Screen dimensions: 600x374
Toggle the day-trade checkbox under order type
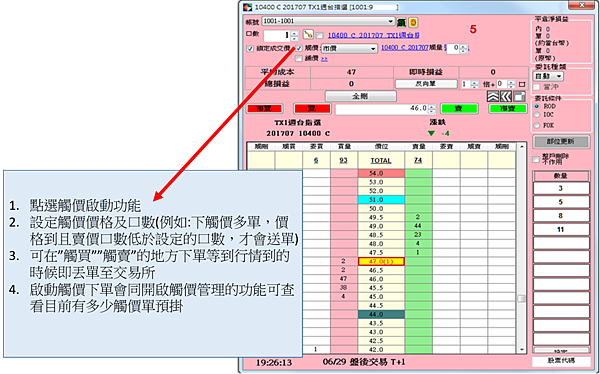pos(536,87)
